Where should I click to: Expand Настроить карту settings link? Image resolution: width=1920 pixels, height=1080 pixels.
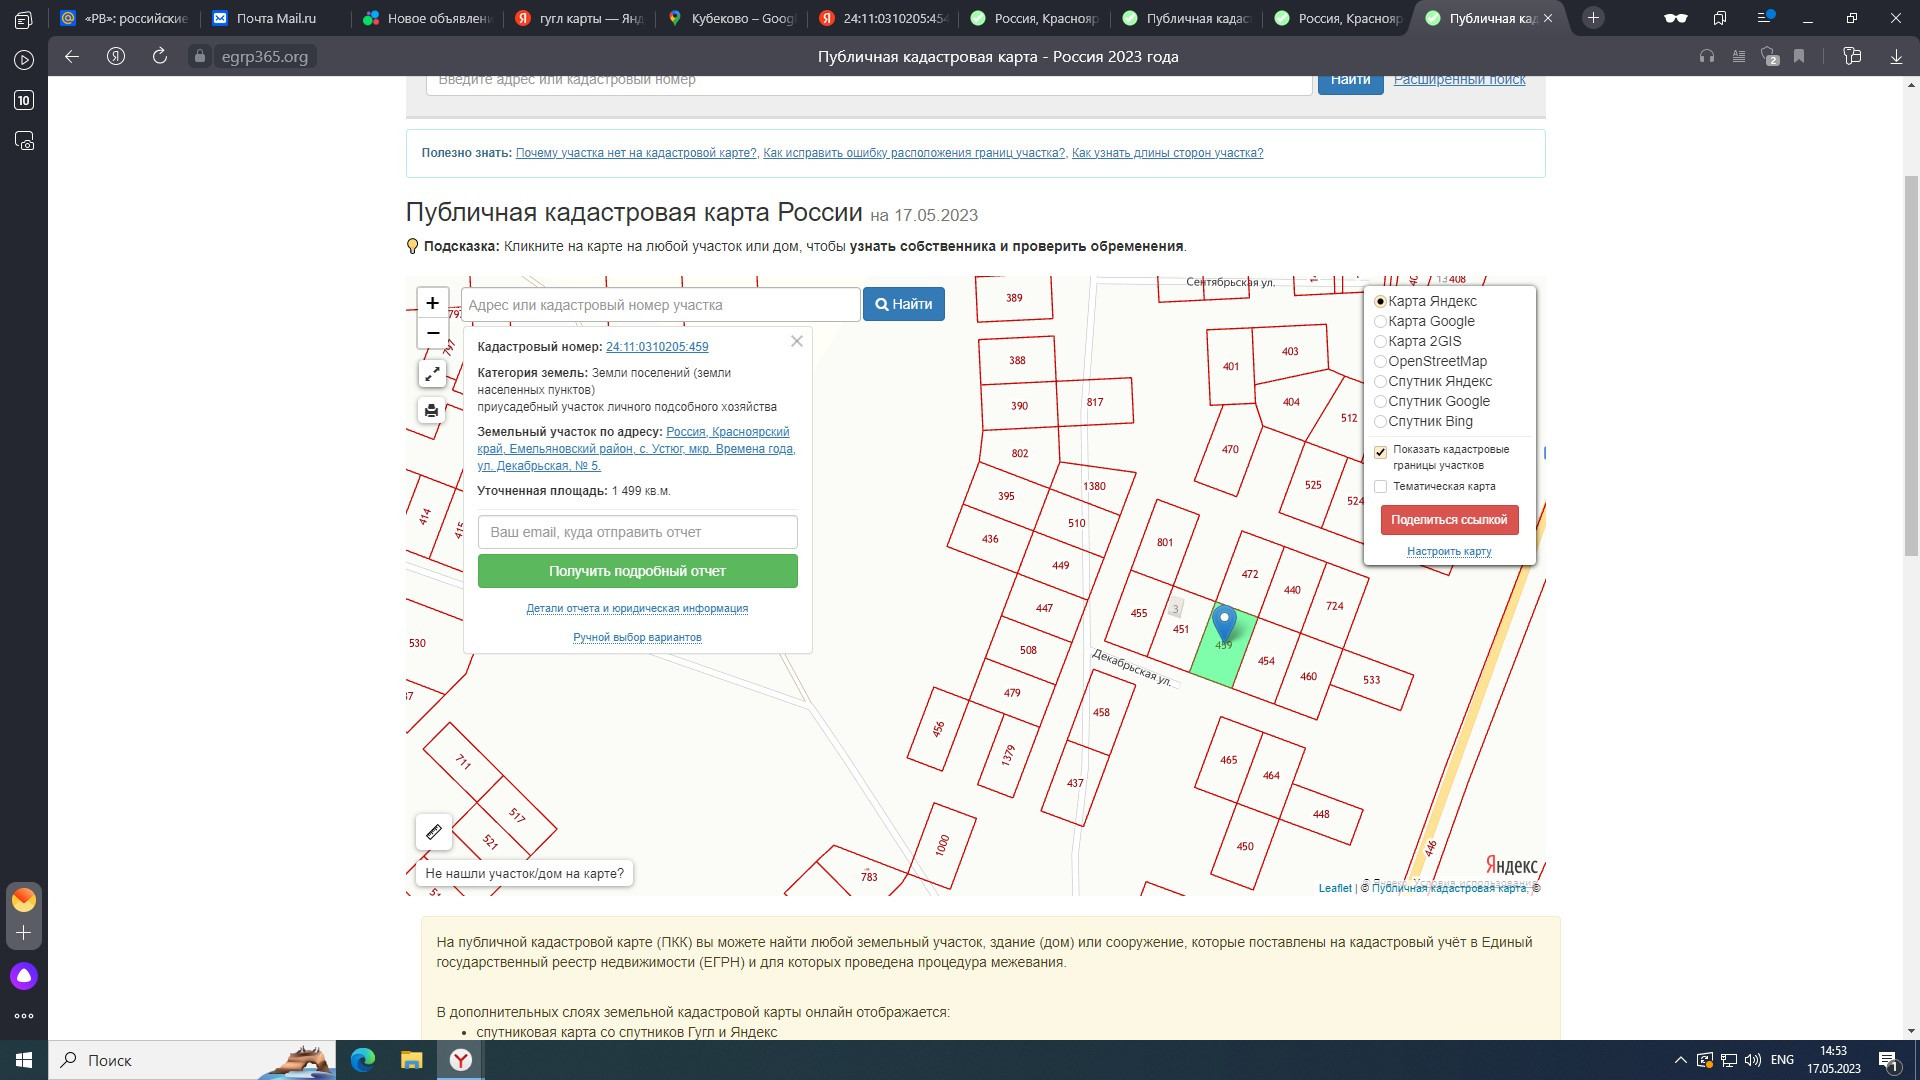pyautogui.click(x=1449, y=552)
